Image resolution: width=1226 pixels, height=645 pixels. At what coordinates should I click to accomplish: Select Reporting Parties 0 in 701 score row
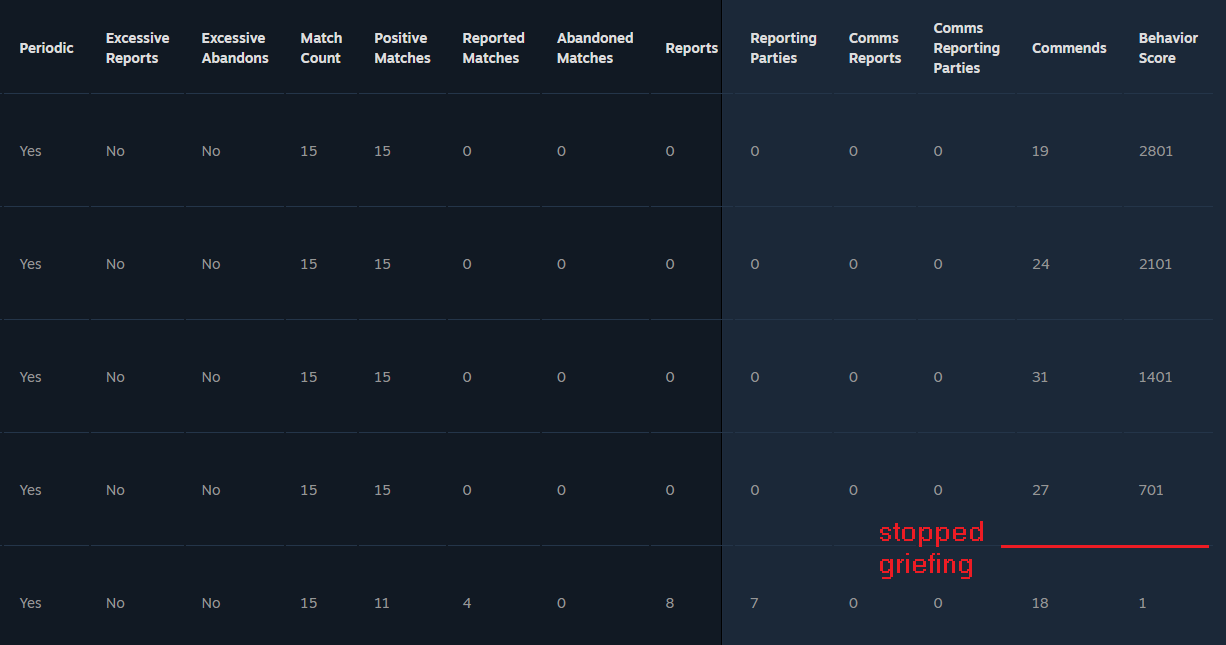click(755, 490)
